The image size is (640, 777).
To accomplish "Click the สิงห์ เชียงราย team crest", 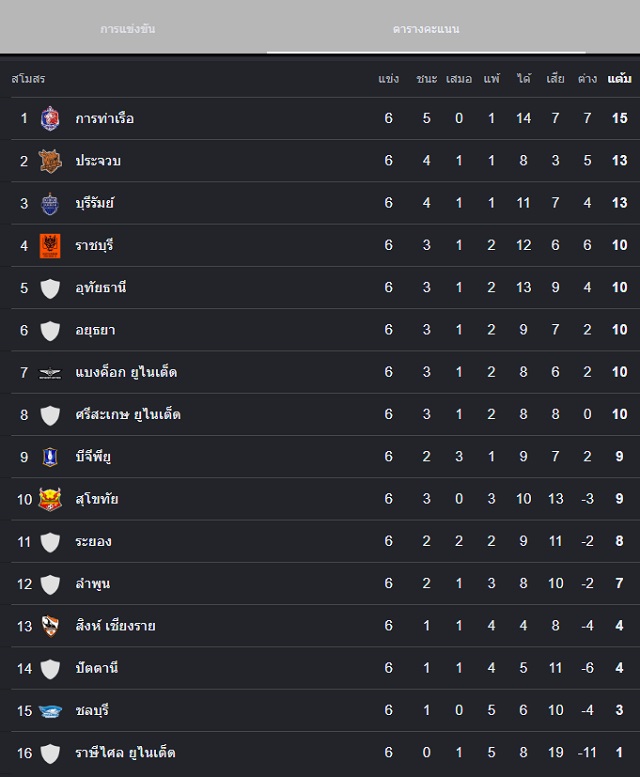I will pyautogui.click(x=50, y=626).
